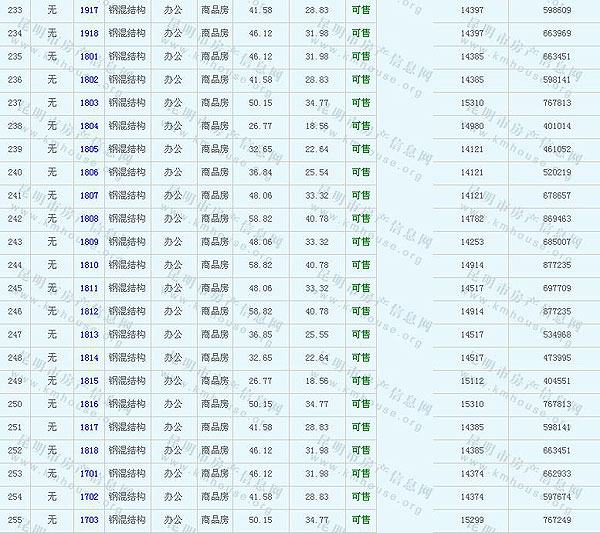Click room number 1807 link
600x533 pixels.
tap(89, 195)
